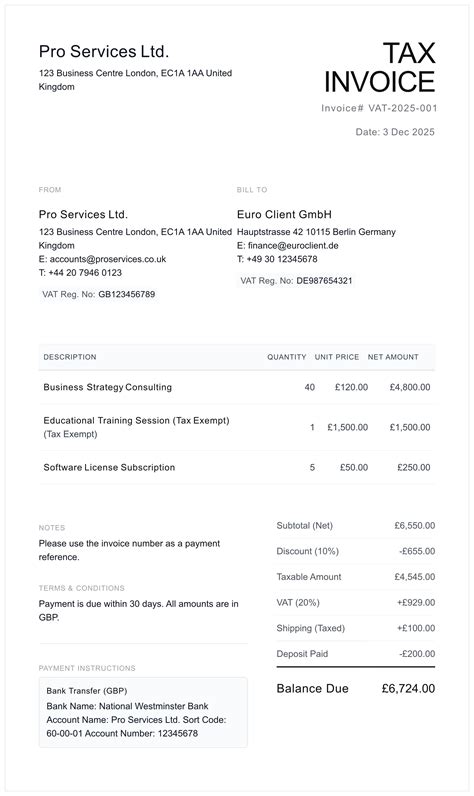Viewport: 474px width, 796px height.
Task: Click phone number +44 20 7946 0123
Action: click(85, 273)
